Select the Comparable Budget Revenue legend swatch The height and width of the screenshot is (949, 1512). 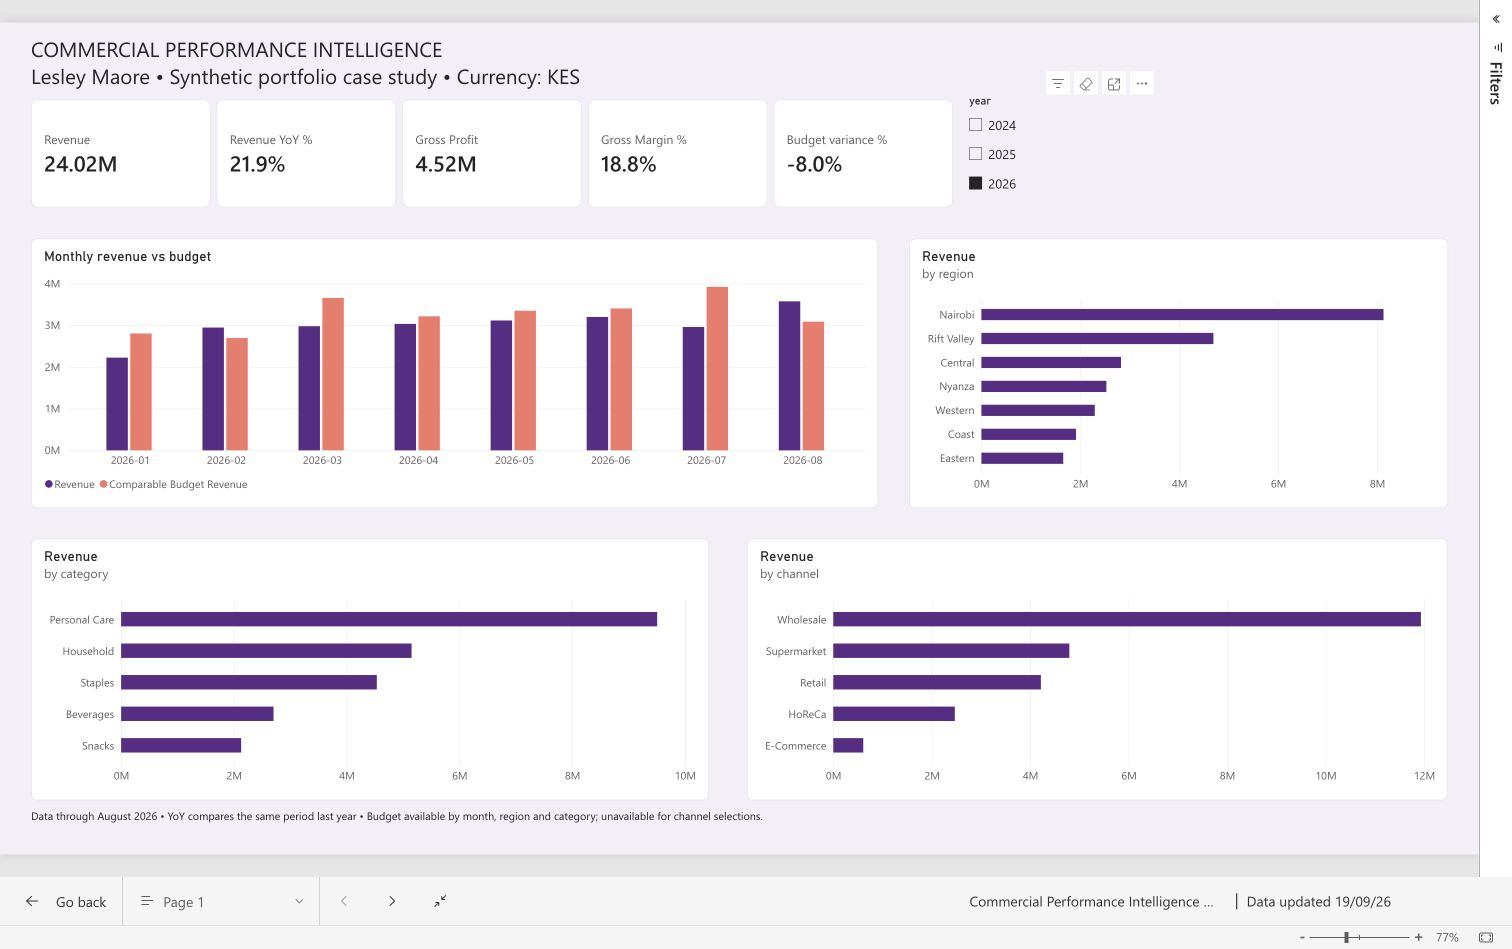coord(103,484)
